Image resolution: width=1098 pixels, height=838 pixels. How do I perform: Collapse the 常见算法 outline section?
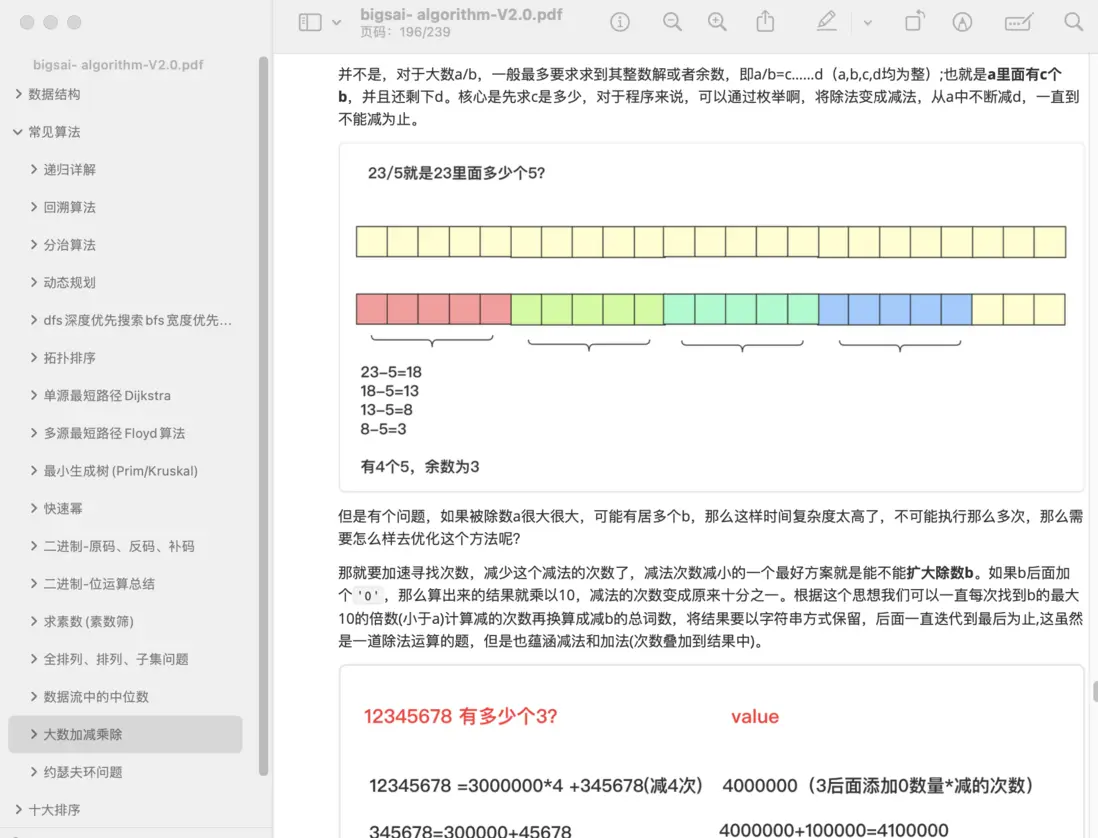[x=18, y=132]
